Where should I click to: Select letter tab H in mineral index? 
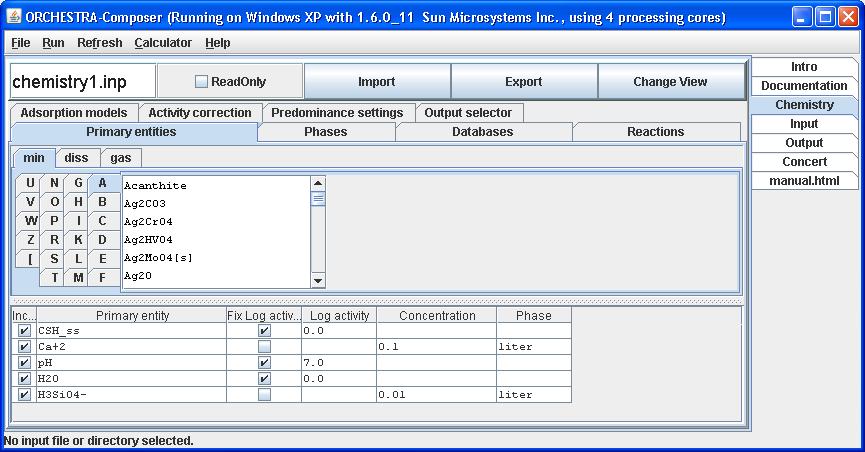[x=78, y=202]
